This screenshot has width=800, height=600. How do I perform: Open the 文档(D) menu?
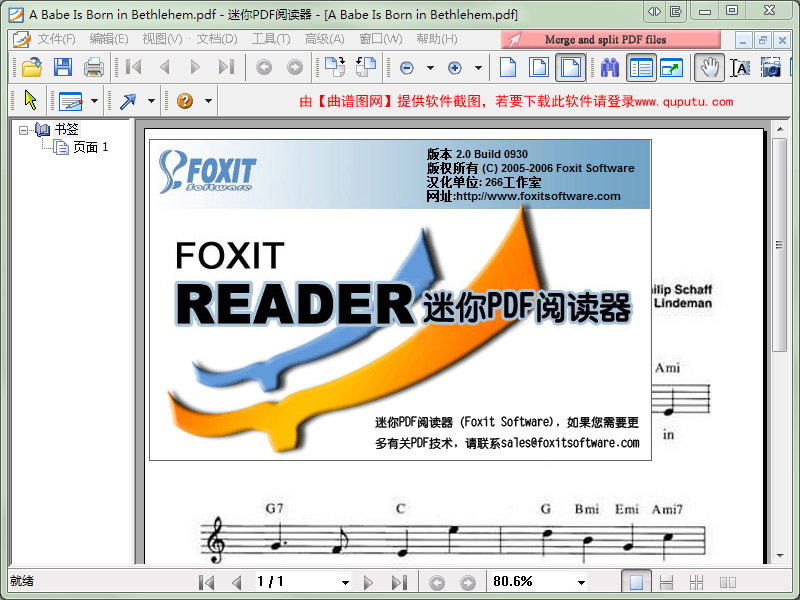click(x=217, y=39)
